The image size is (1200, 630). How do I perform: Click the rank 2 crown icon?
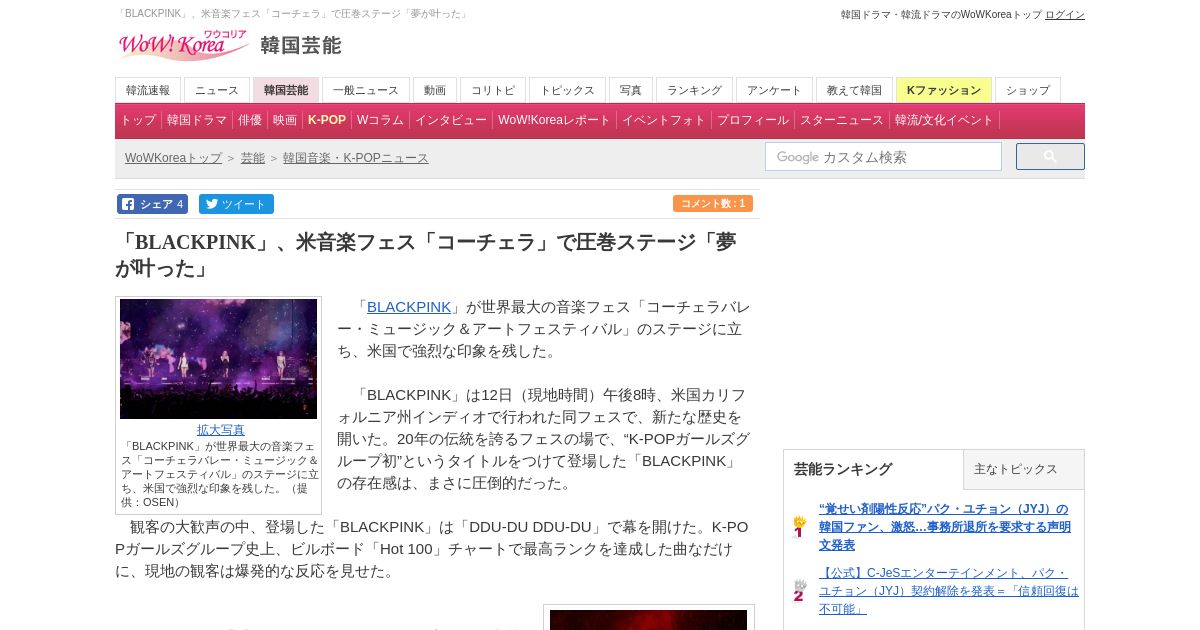tap(799, 591)
